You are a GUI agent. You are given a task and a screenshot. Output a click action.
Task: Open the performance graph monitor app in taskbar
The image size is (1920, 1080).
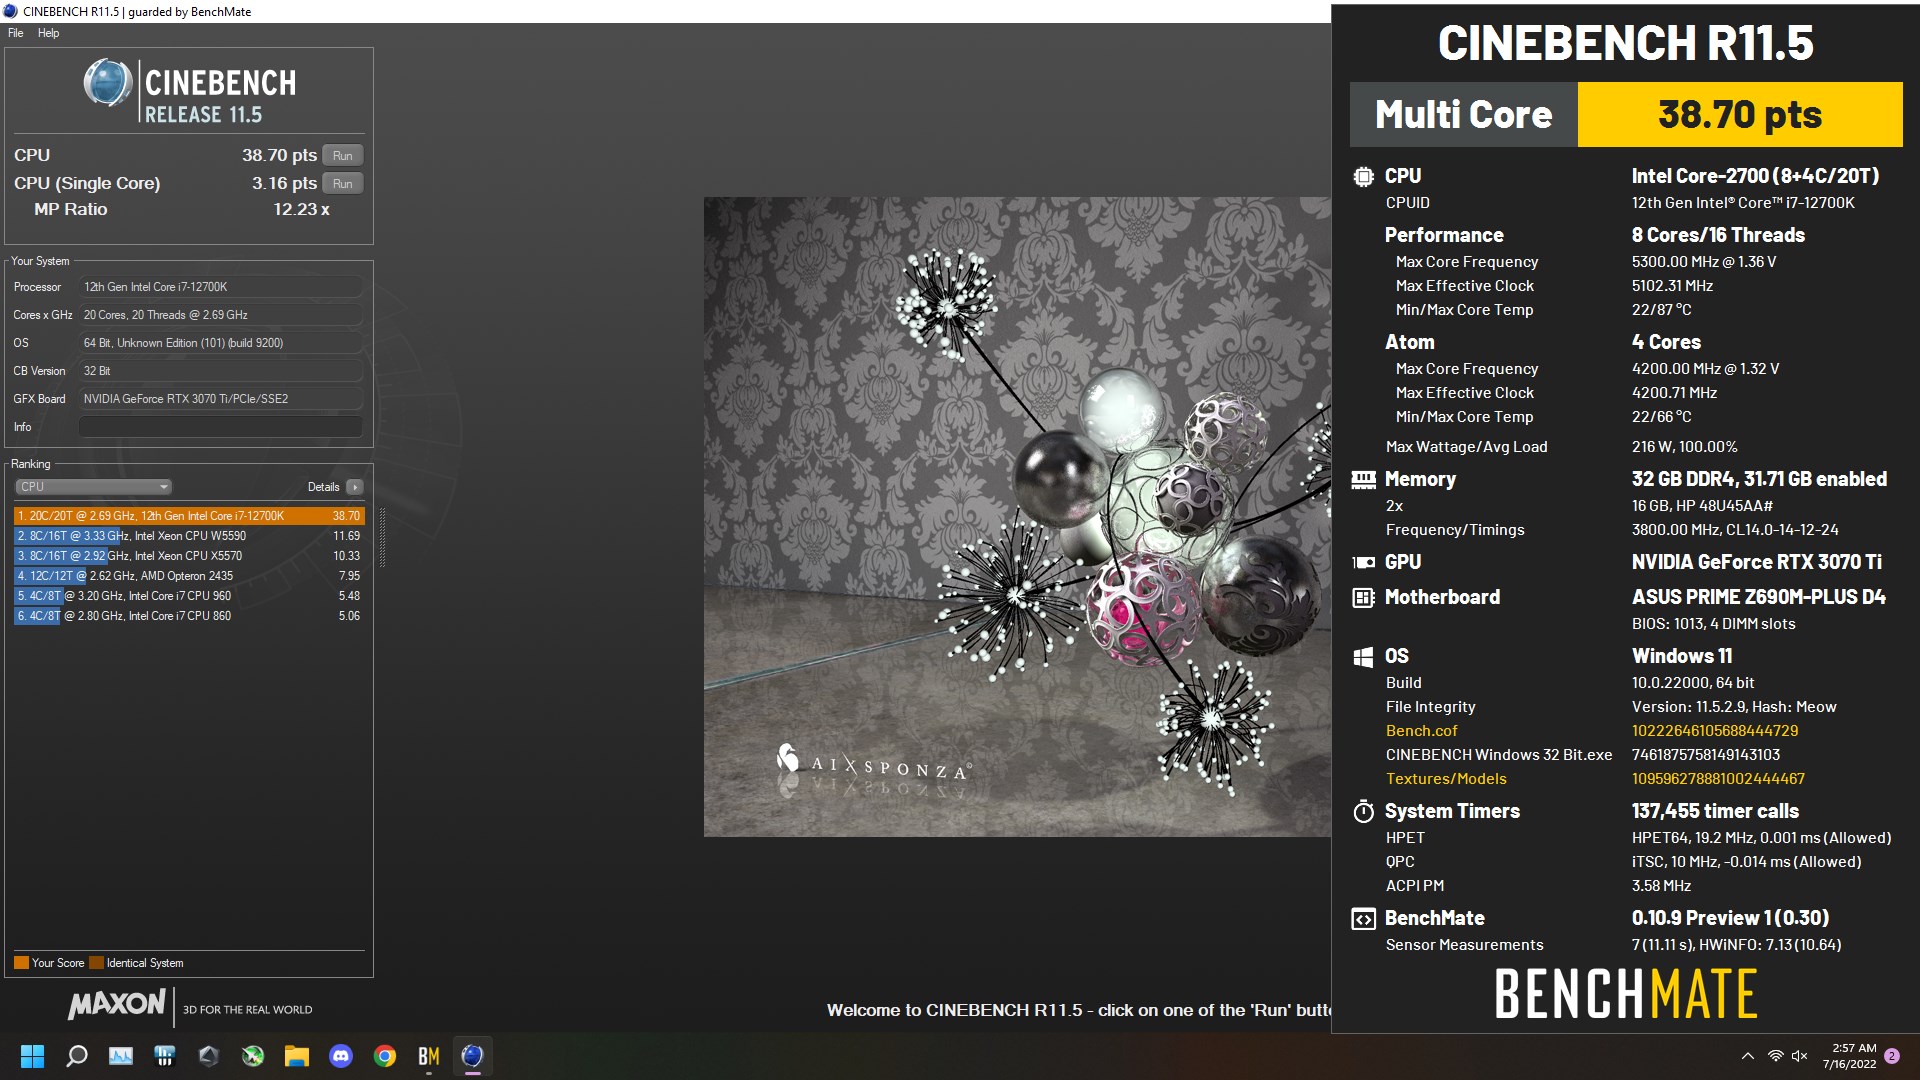121,1056
